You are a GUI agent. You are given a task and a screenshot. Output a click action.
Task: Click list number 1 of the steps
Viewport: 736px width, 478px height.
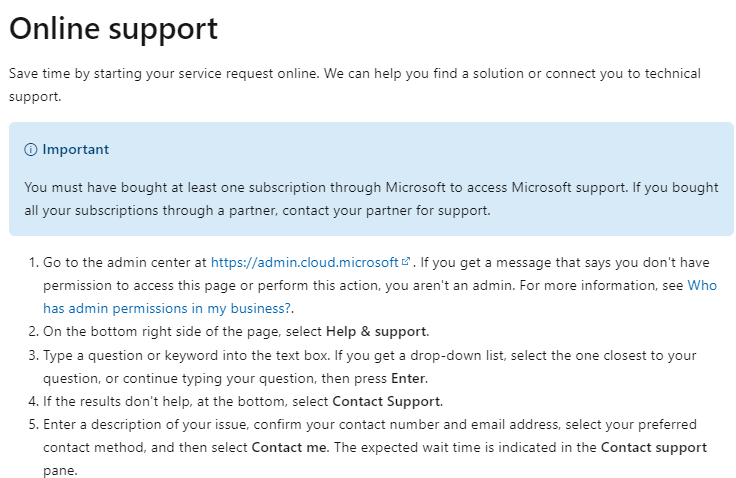coord(33,263)
